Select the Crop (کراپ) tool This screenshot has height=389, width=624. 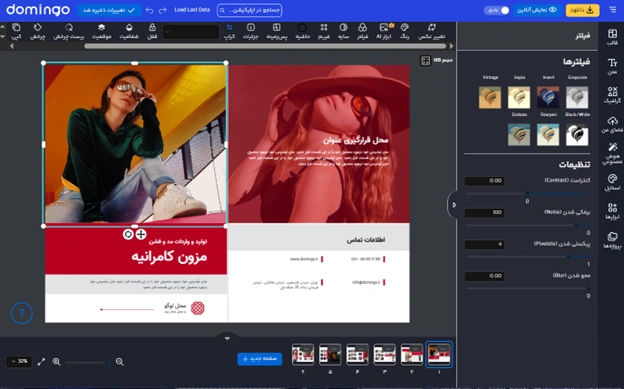[230, 27]
